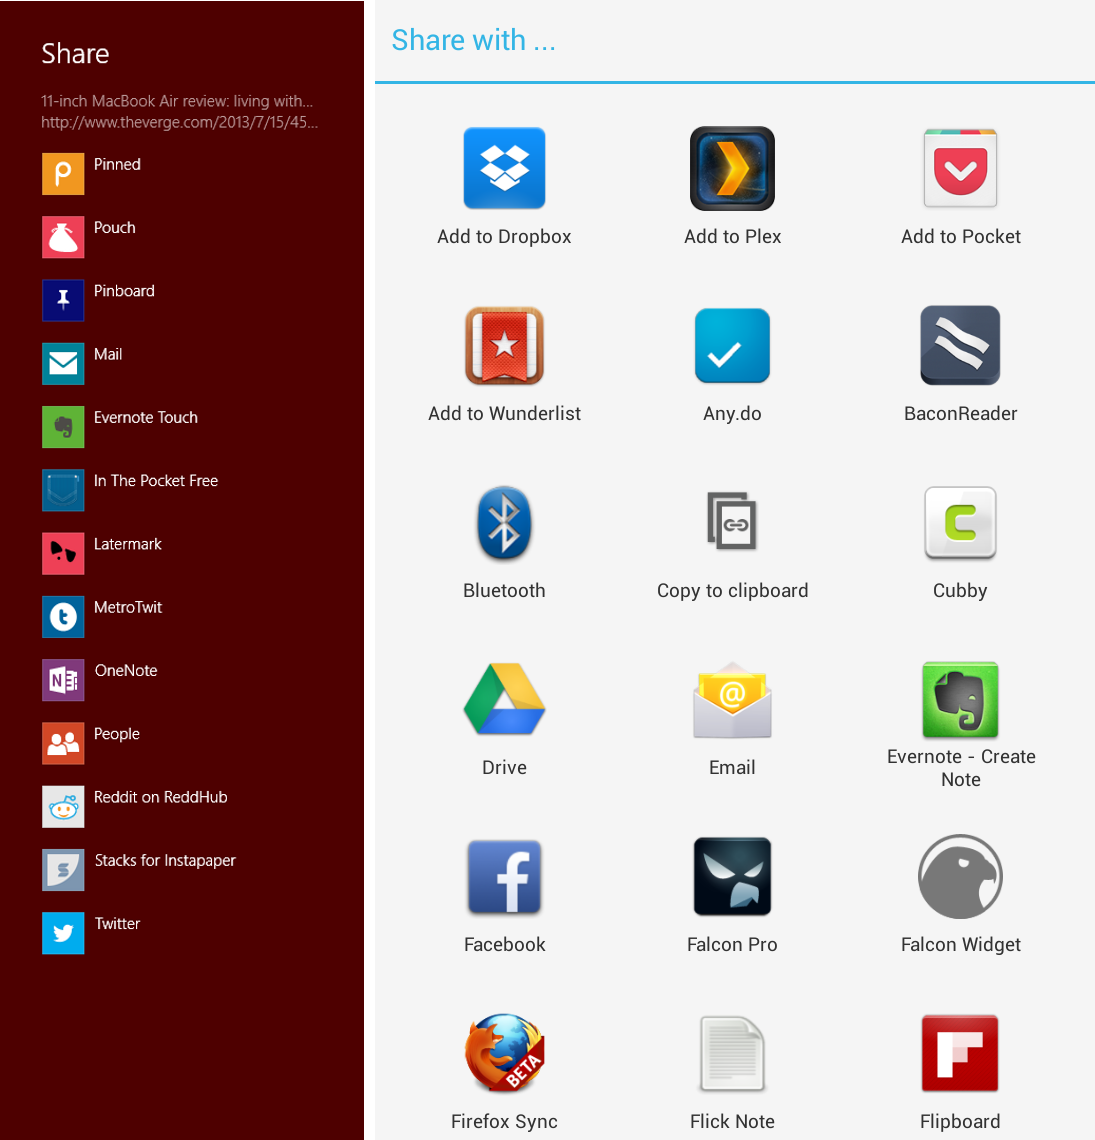Click Reddit on ReddHub entry
This screenshot has width=1095, height=1140.
click(160, 798)
